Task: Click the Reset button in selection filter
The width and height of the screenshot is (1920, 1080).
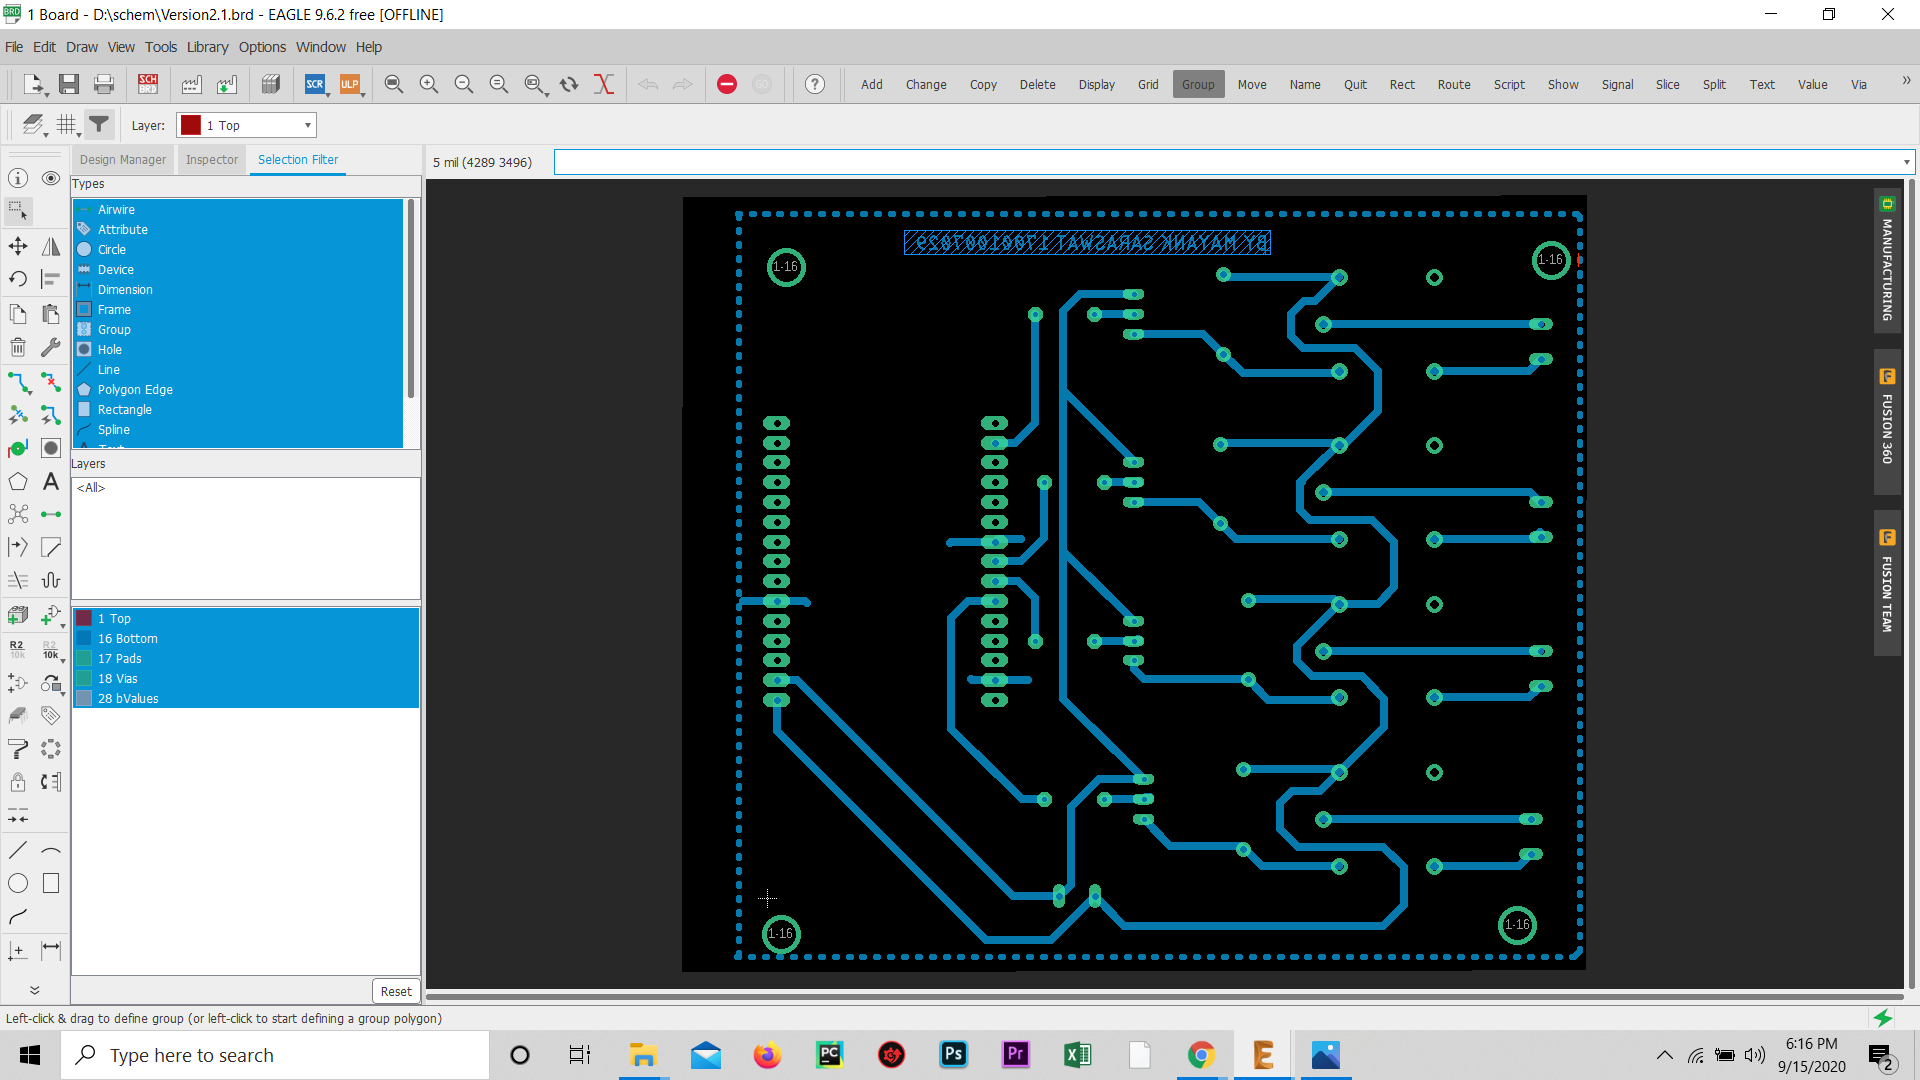Action: [x=397, y=990]
